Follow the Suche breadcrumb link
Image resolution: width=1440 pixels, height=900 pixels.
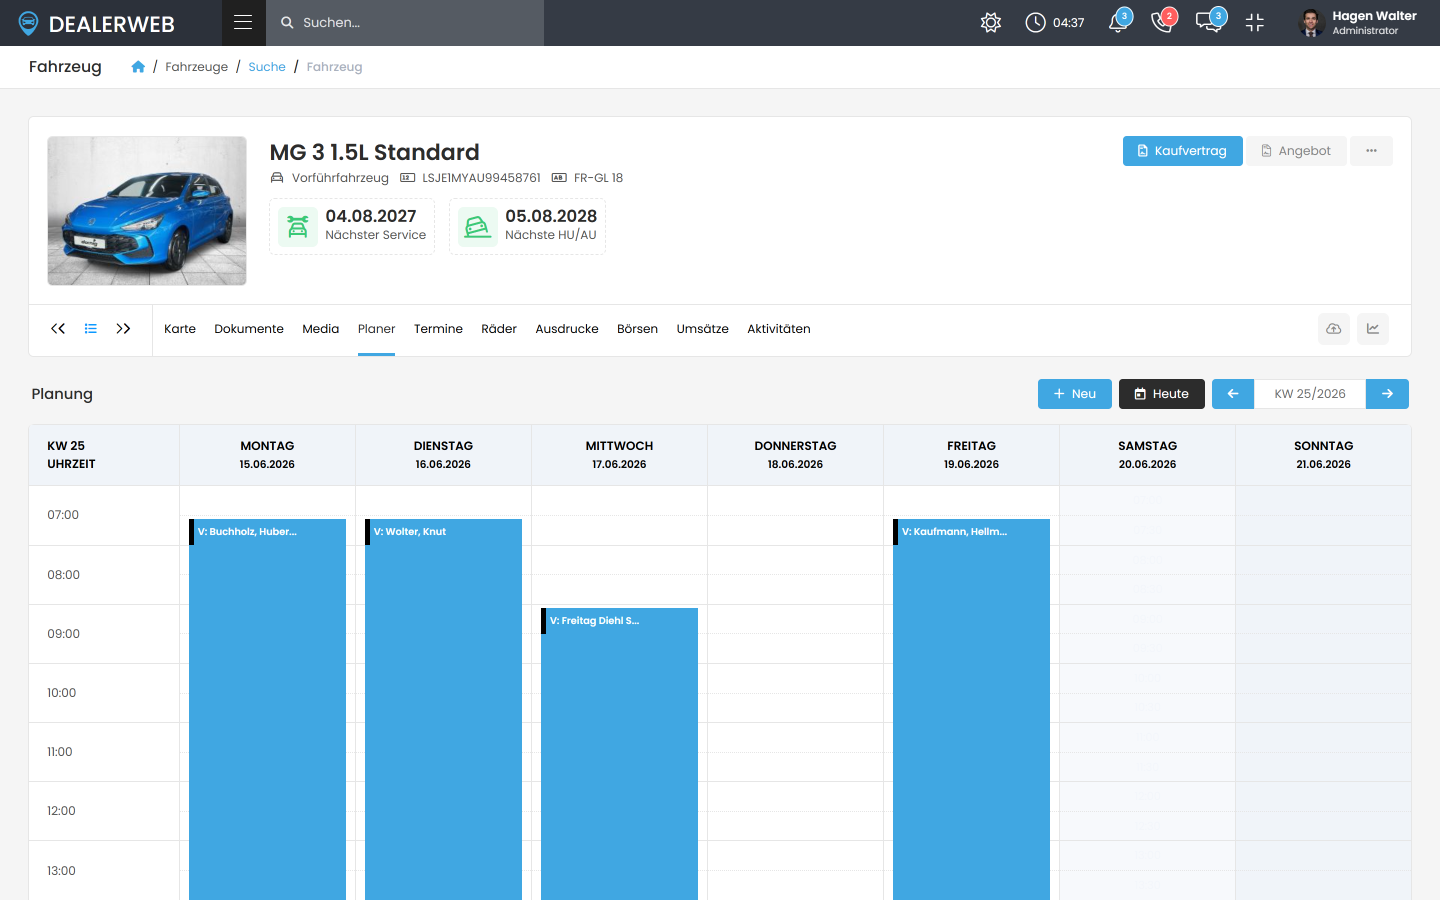click(x=267, y=67)
